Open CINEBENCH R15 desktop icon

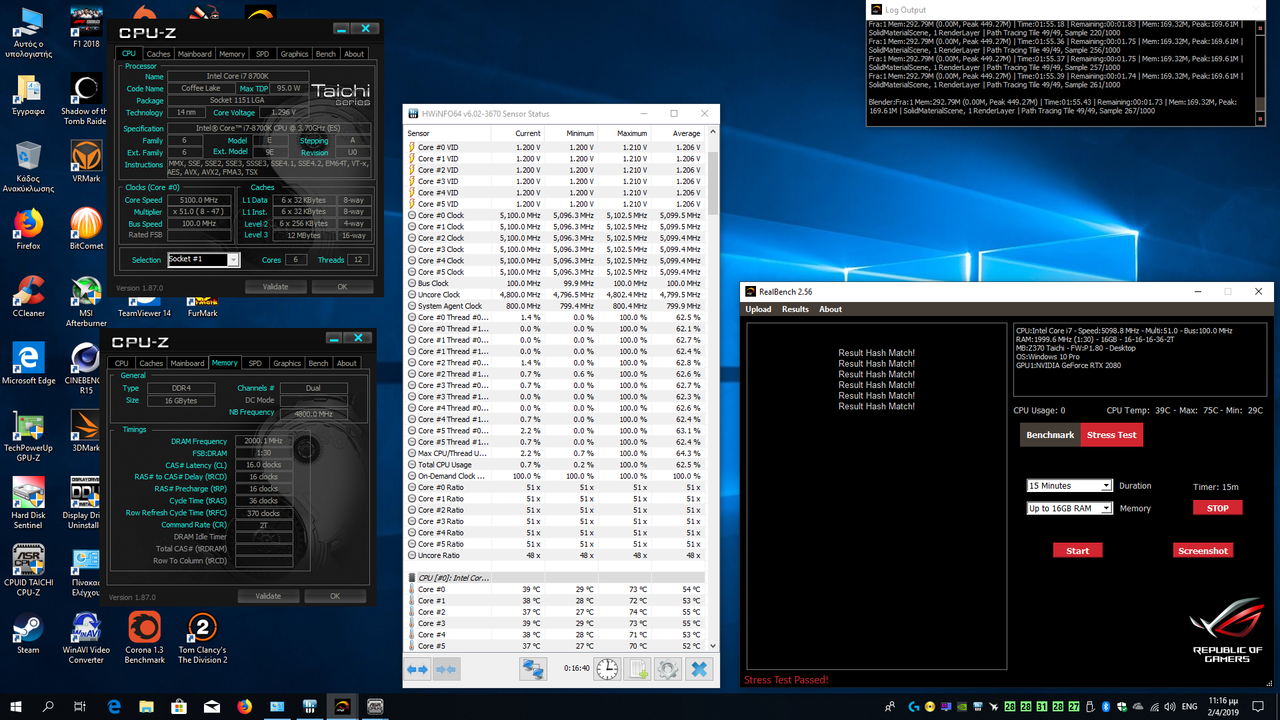(86, 369)
